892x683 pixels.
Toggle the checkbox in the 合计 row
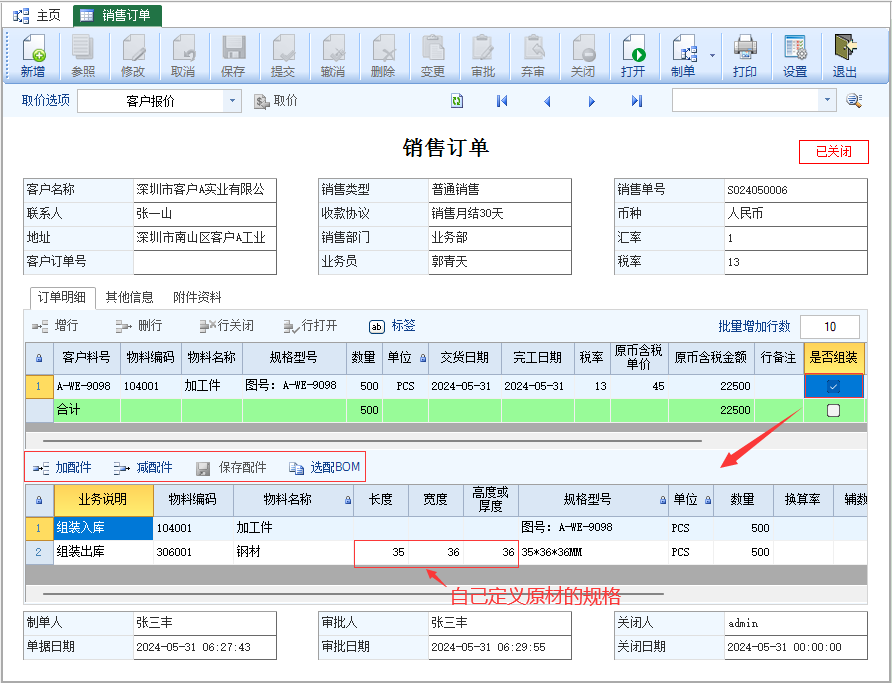click(833, 410)
